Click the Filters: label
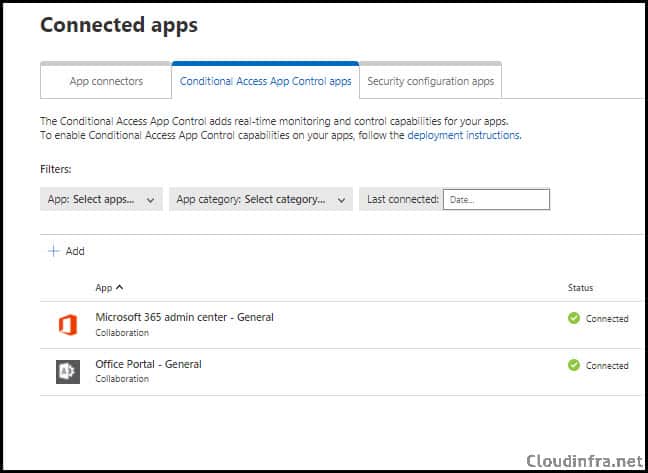 click(x=56, y=169)
